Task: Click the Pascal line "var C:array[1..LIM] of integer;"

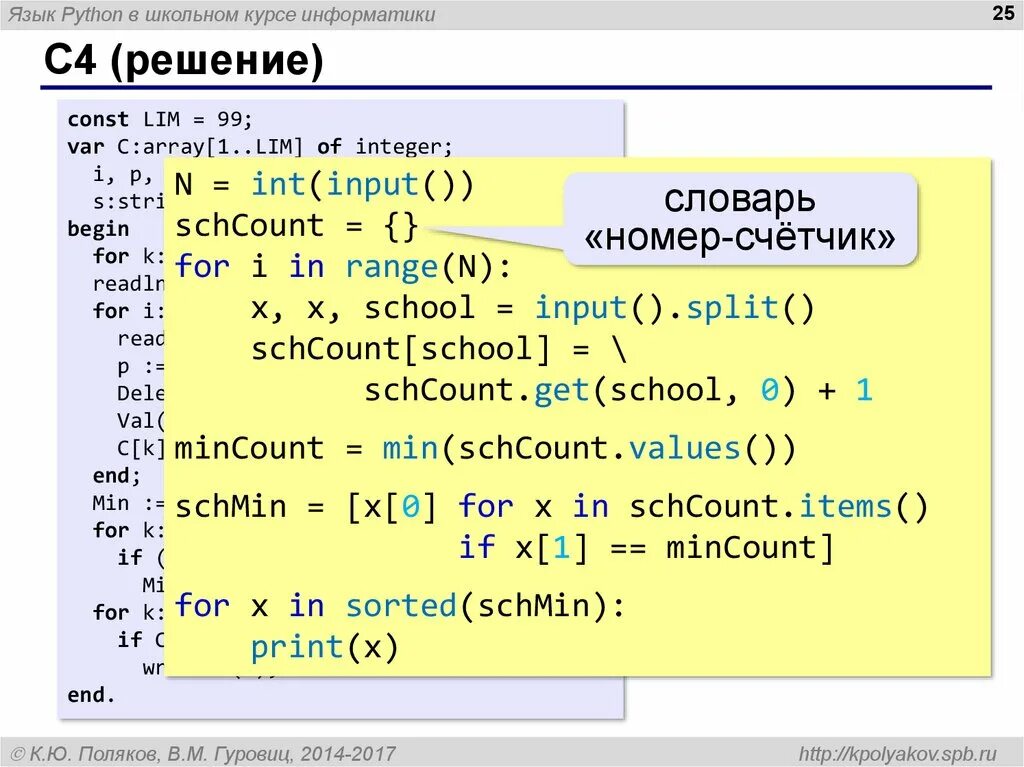Action: pyautogui.click(x=260, y=146)
